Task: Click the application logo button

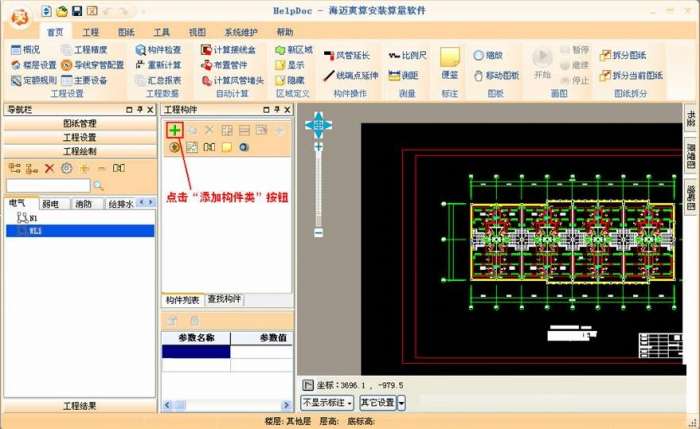Action: coord(20,18)
